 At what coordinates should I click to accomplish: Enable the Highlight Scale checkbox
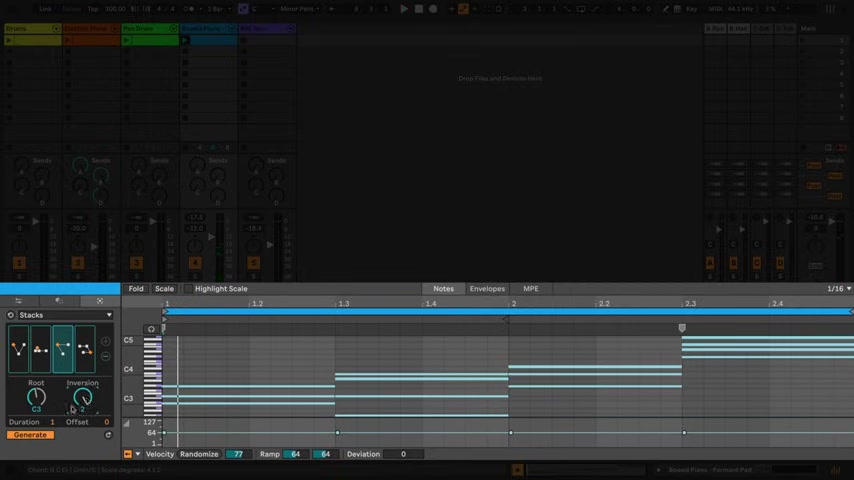coord(188,289)
